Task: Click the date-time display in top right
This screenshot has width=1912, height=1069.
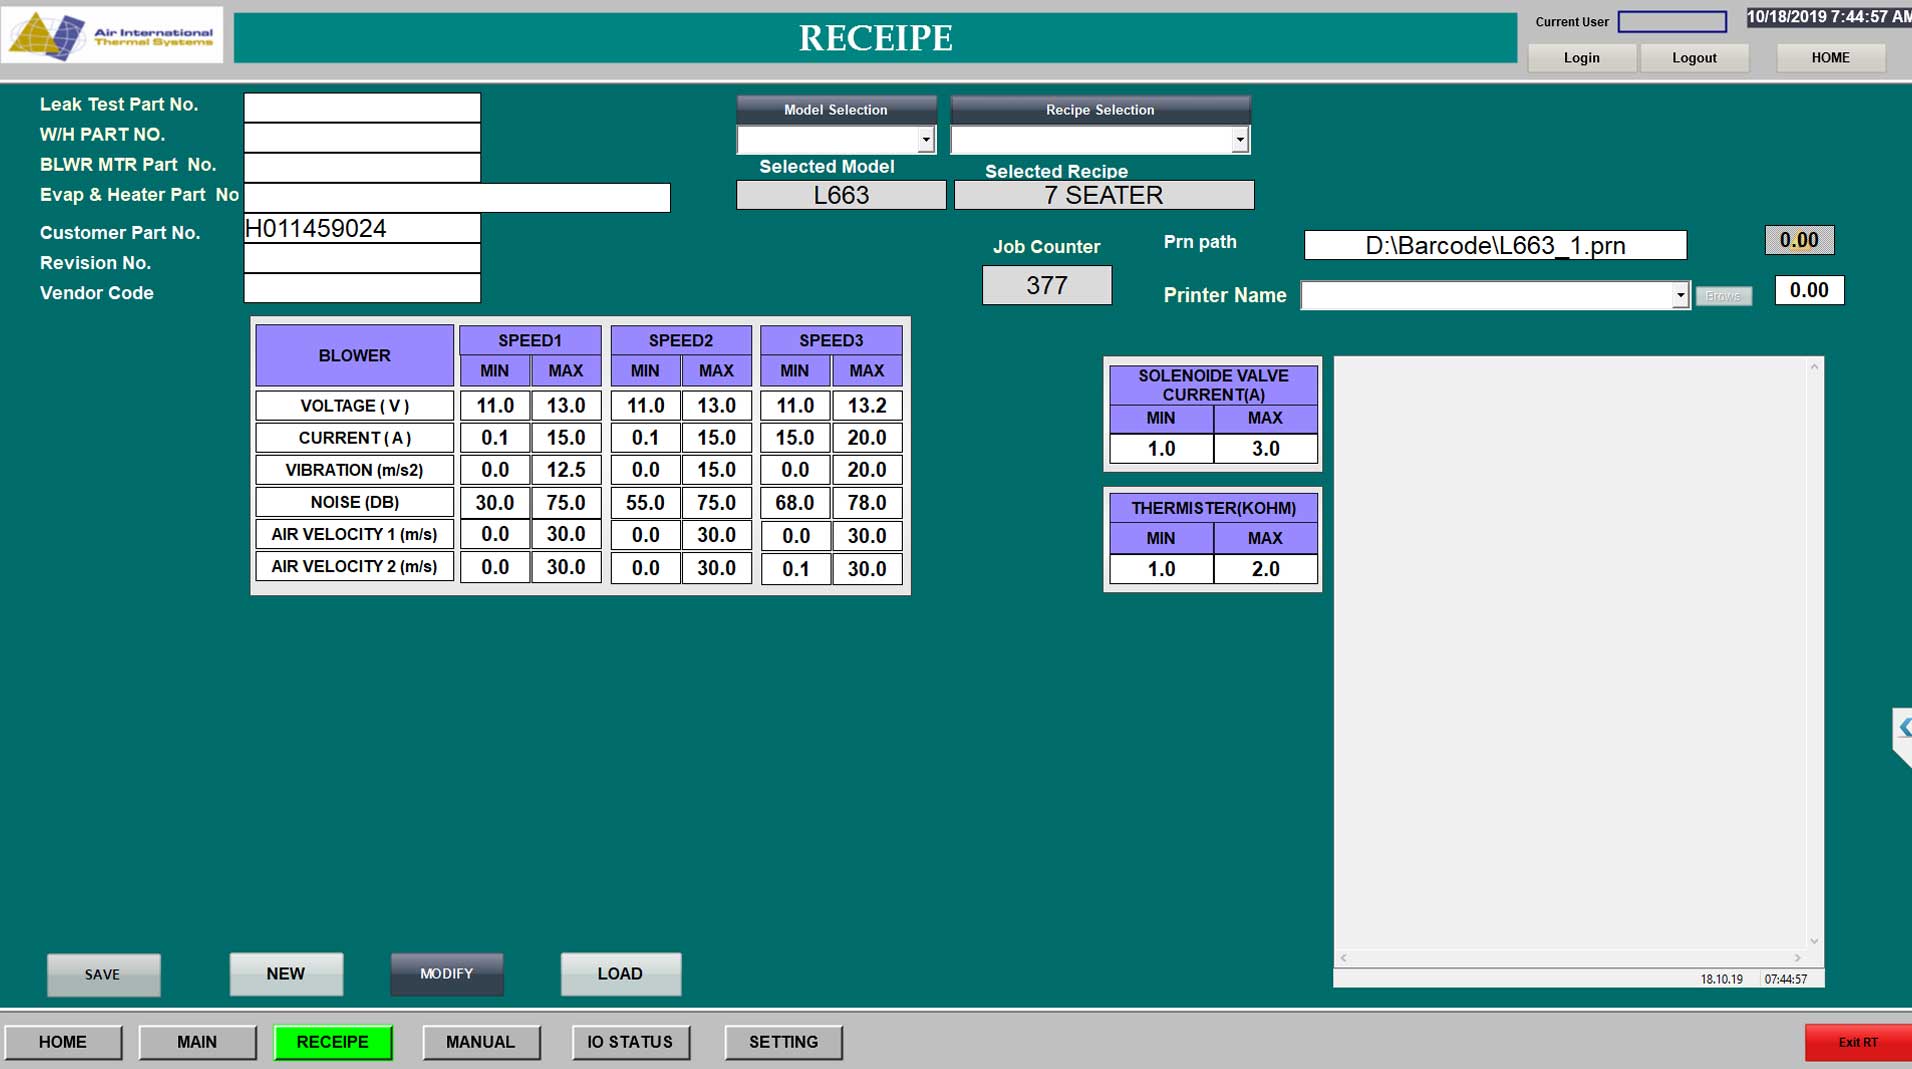Action: point(1829,17)
